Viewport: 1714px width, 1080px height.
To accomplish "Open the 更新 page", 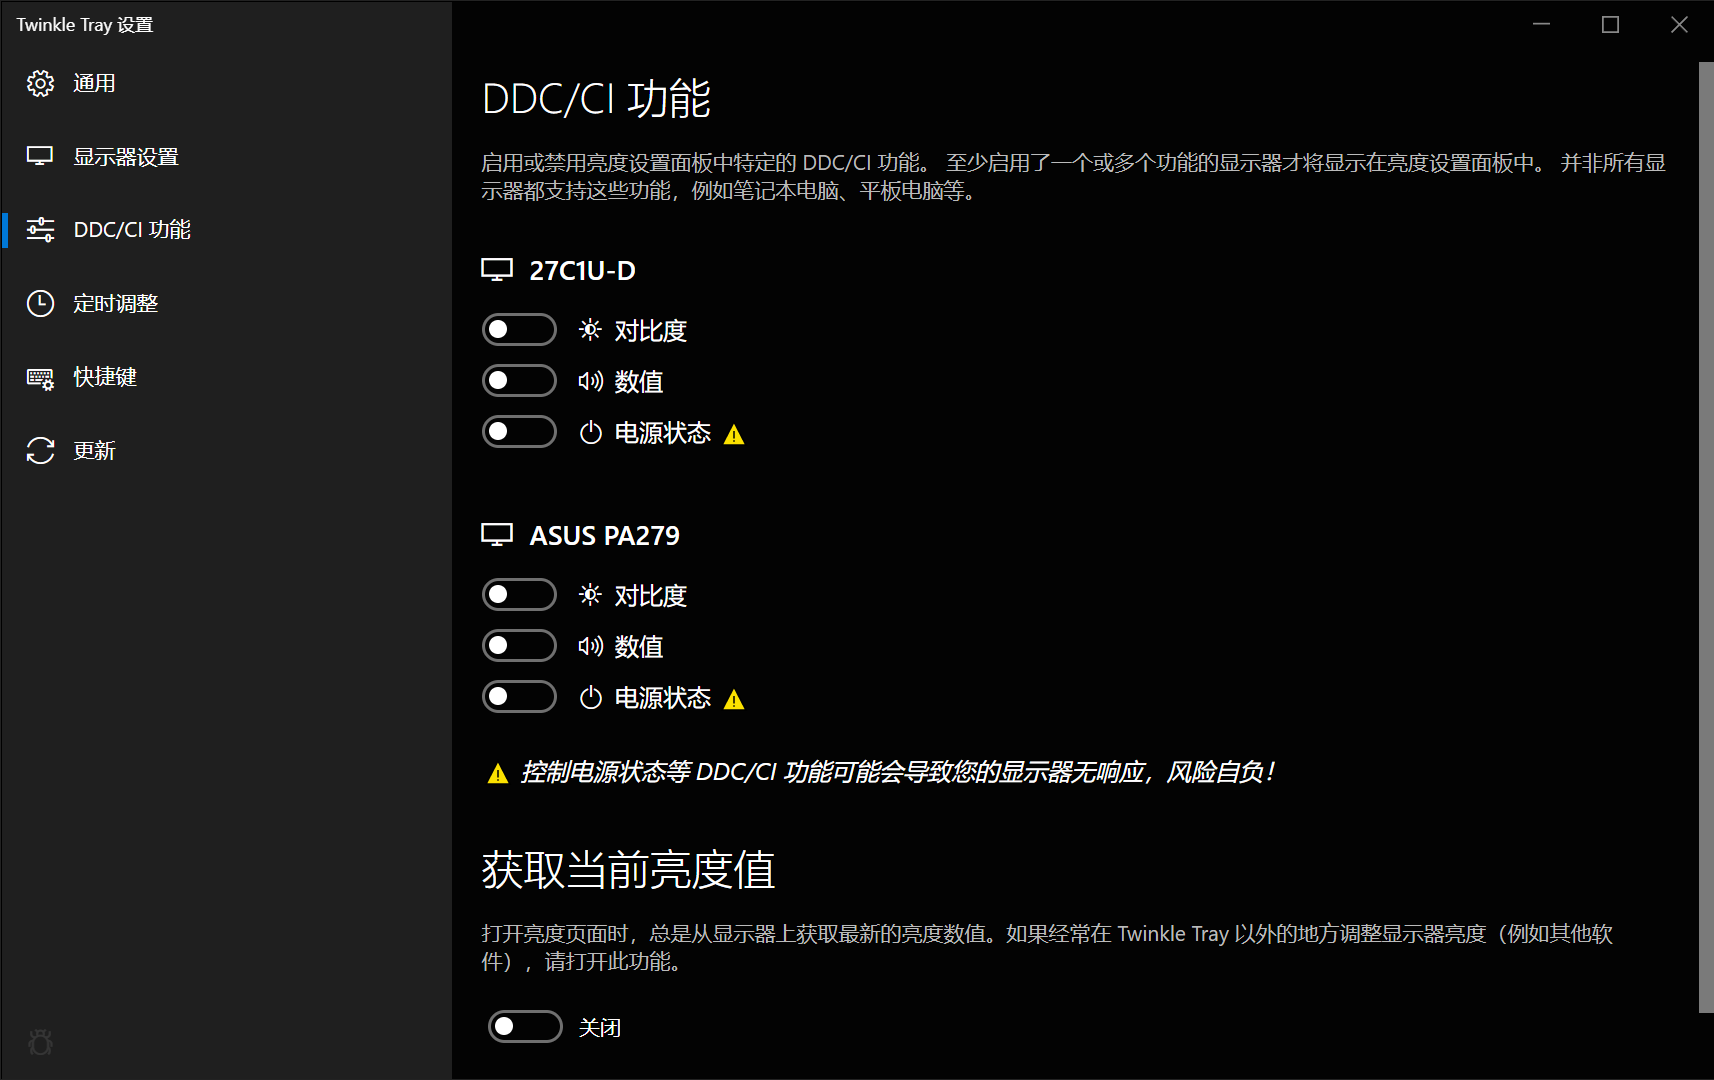I will click(x=226, y=451).
